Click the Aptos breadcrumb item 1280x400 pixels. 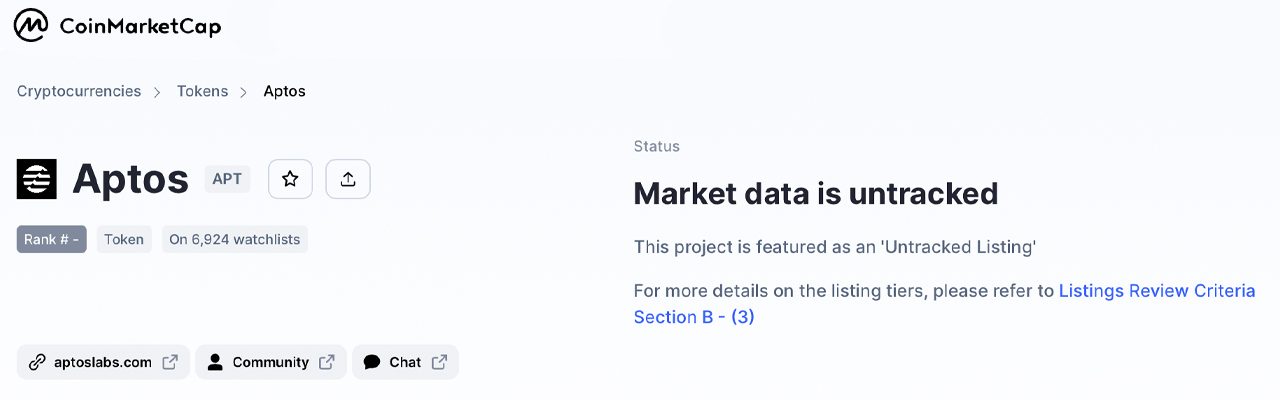click(x=284, y=91)
